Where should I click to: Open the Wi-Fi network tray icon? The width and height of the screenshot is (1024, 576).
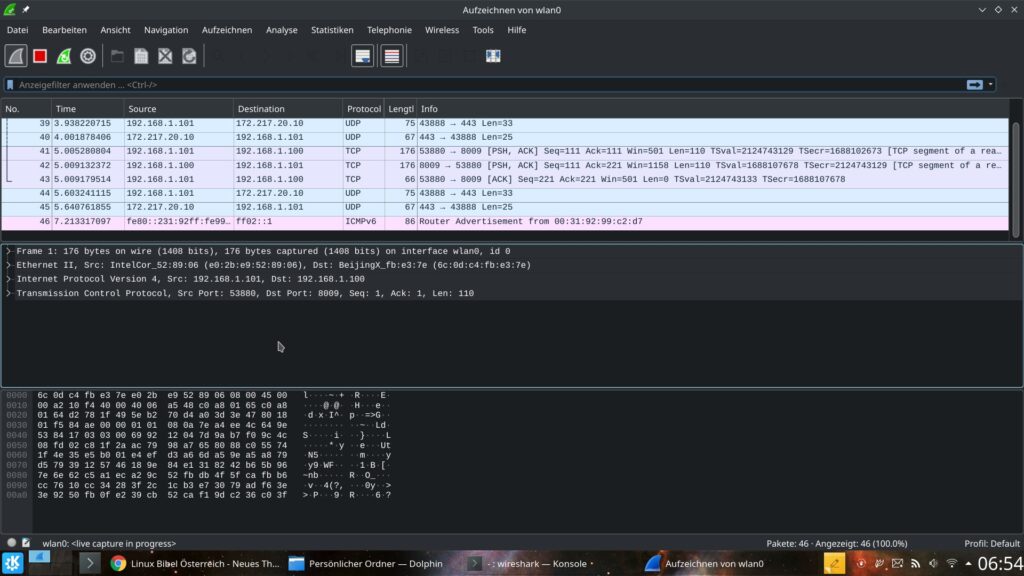pyautogui.click(x=952, y=564)
